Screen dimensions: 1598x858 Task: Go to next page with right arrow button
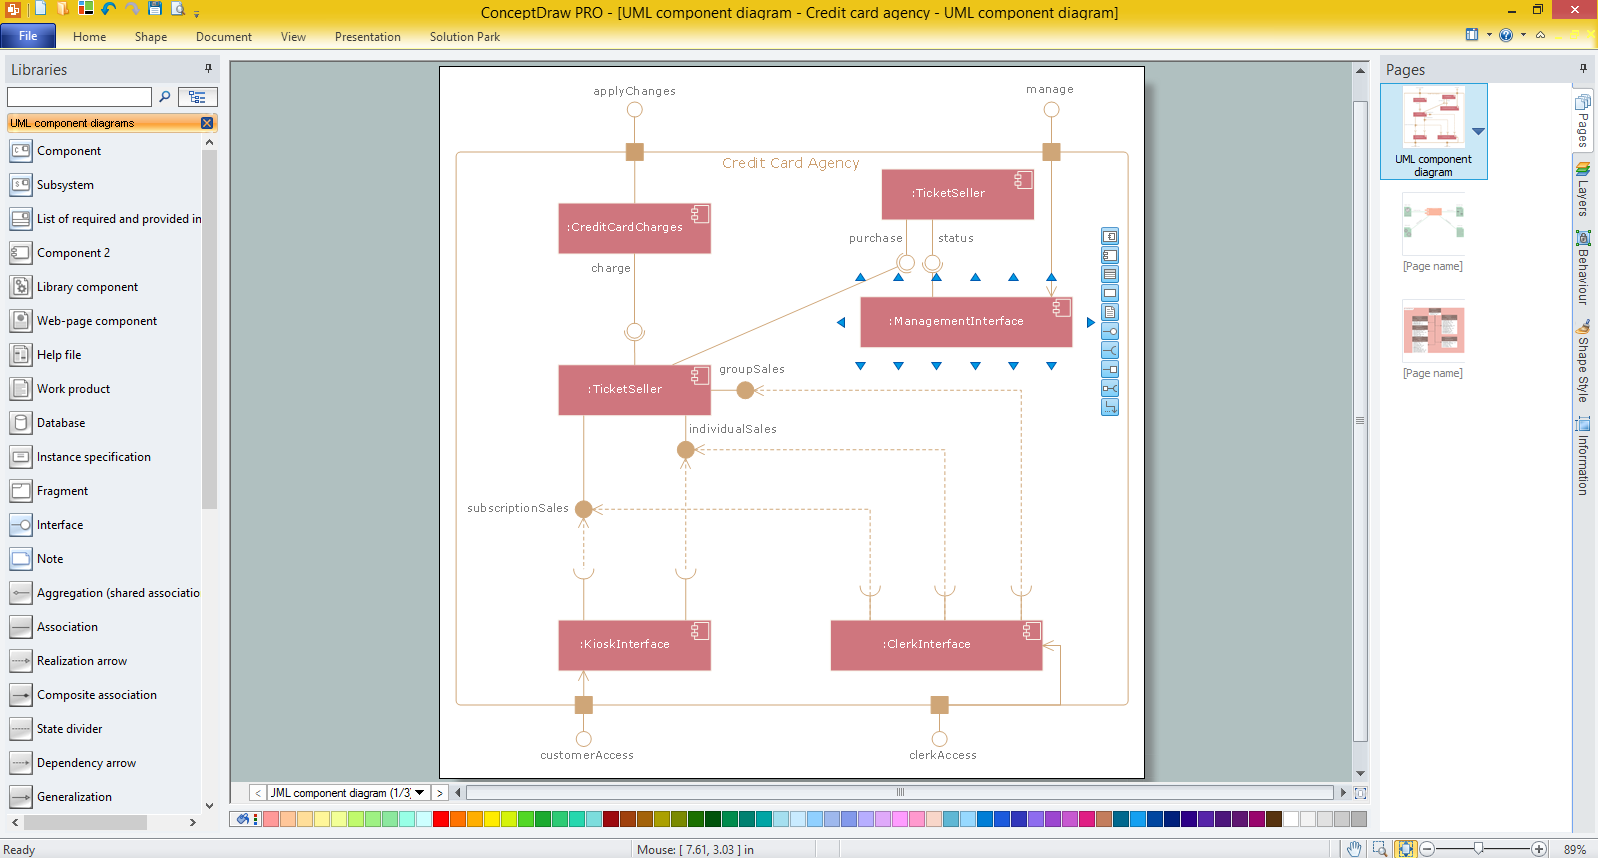point(439,793)
